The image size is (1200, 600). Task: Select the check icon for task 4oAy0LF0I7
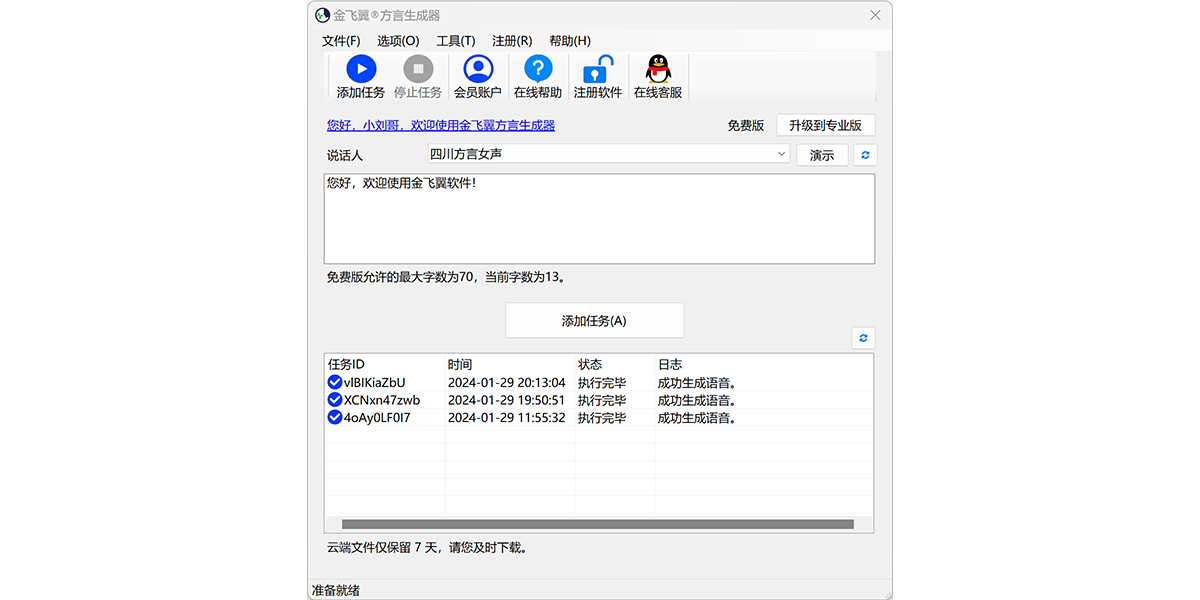coord(335,418)
